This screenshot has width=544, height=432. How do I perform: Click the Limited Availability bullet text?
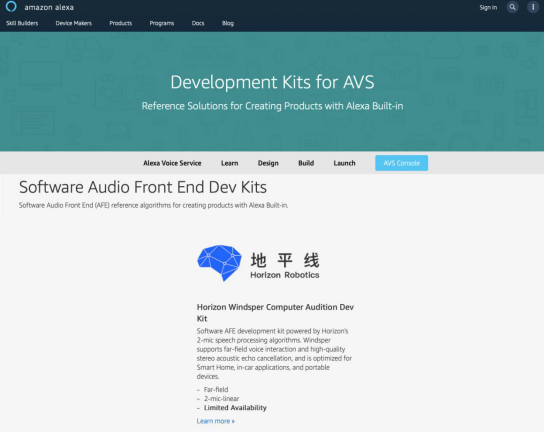tap(235, 408)
